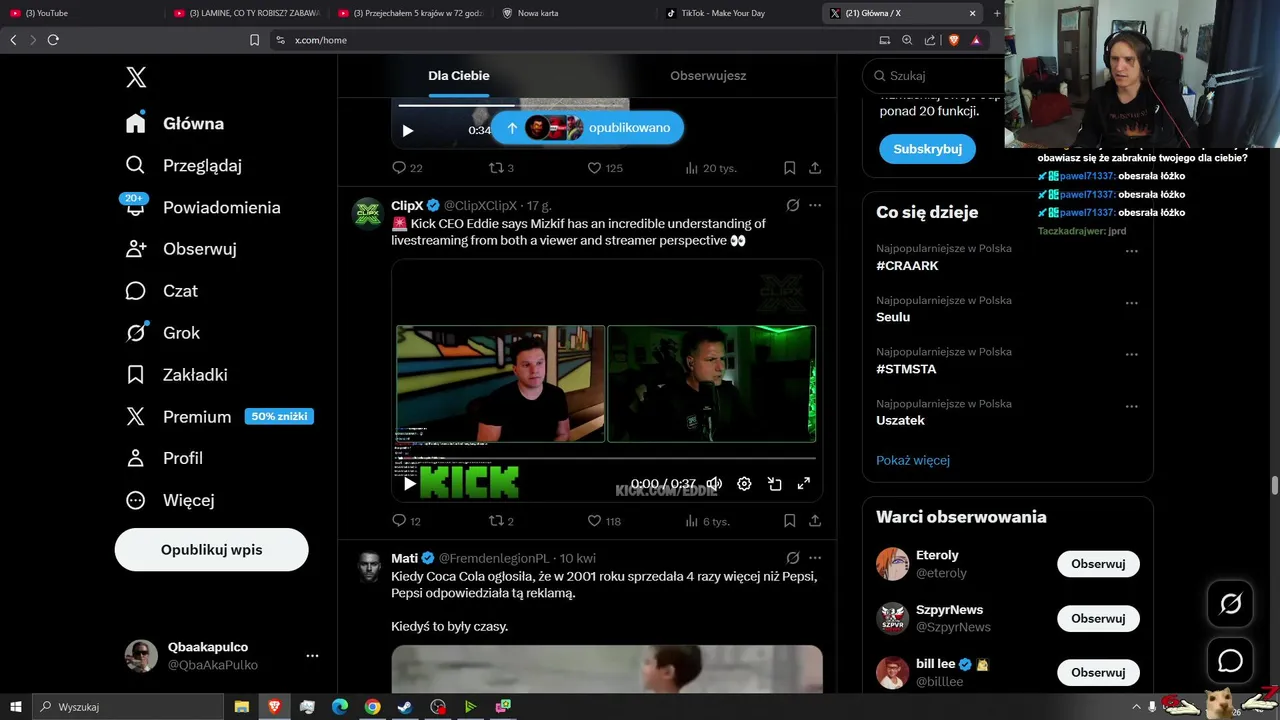Bookmark this page in the address bar
Viewport: 1280px width, 720px height.
tap(254, 40)
